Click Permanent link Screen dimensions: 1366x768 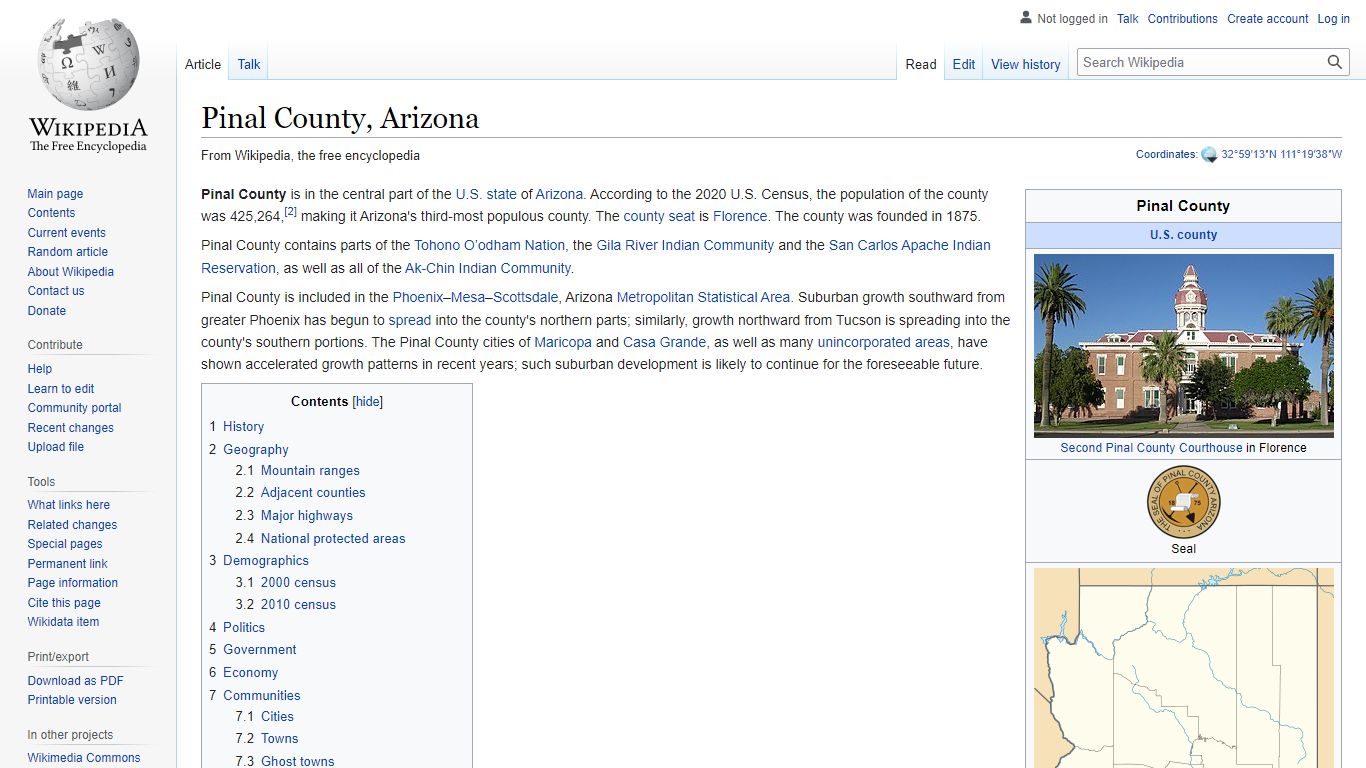point(67,564)
